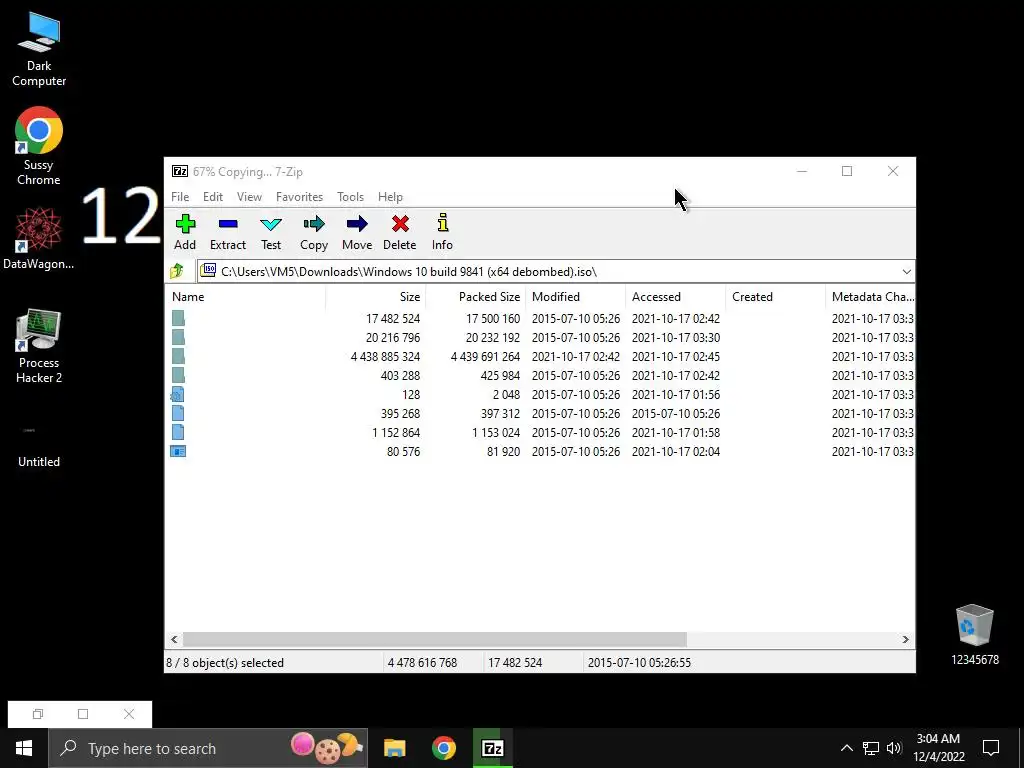Open the Windows Start menu

point(24,748)
